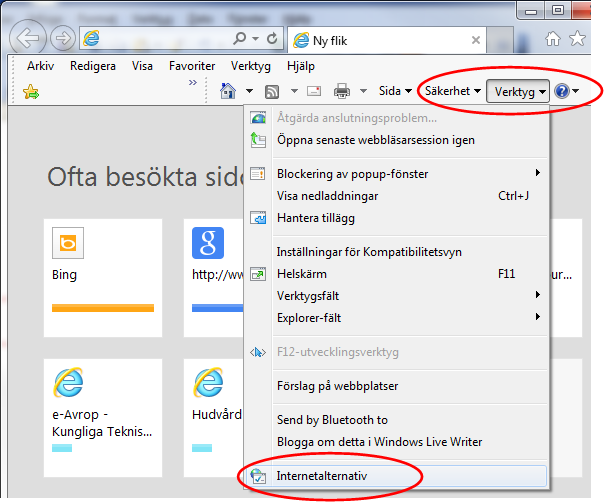The image size is (604, 502).
Task: Open the Säkerhet dropdown
Action: click(x=452, y=91)
